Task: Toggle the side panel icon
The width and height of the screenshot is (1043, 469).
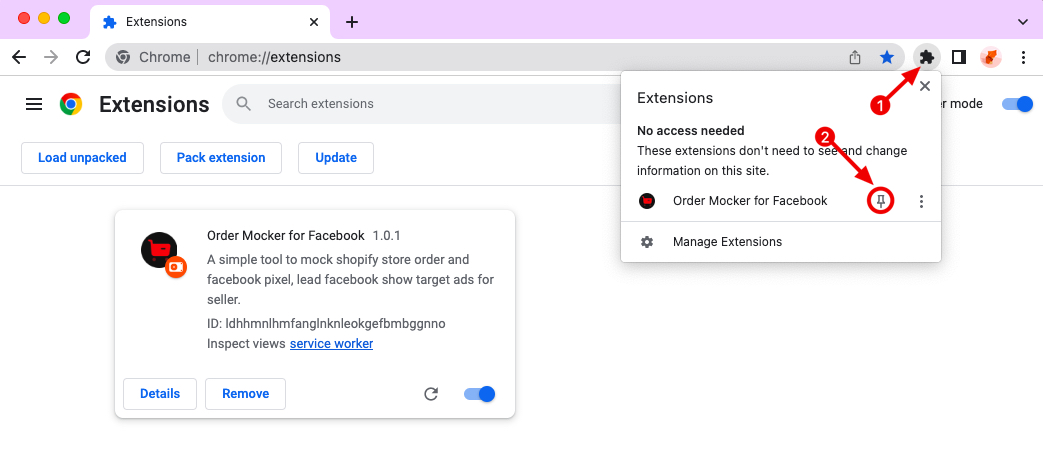Action: pos(959,57)
